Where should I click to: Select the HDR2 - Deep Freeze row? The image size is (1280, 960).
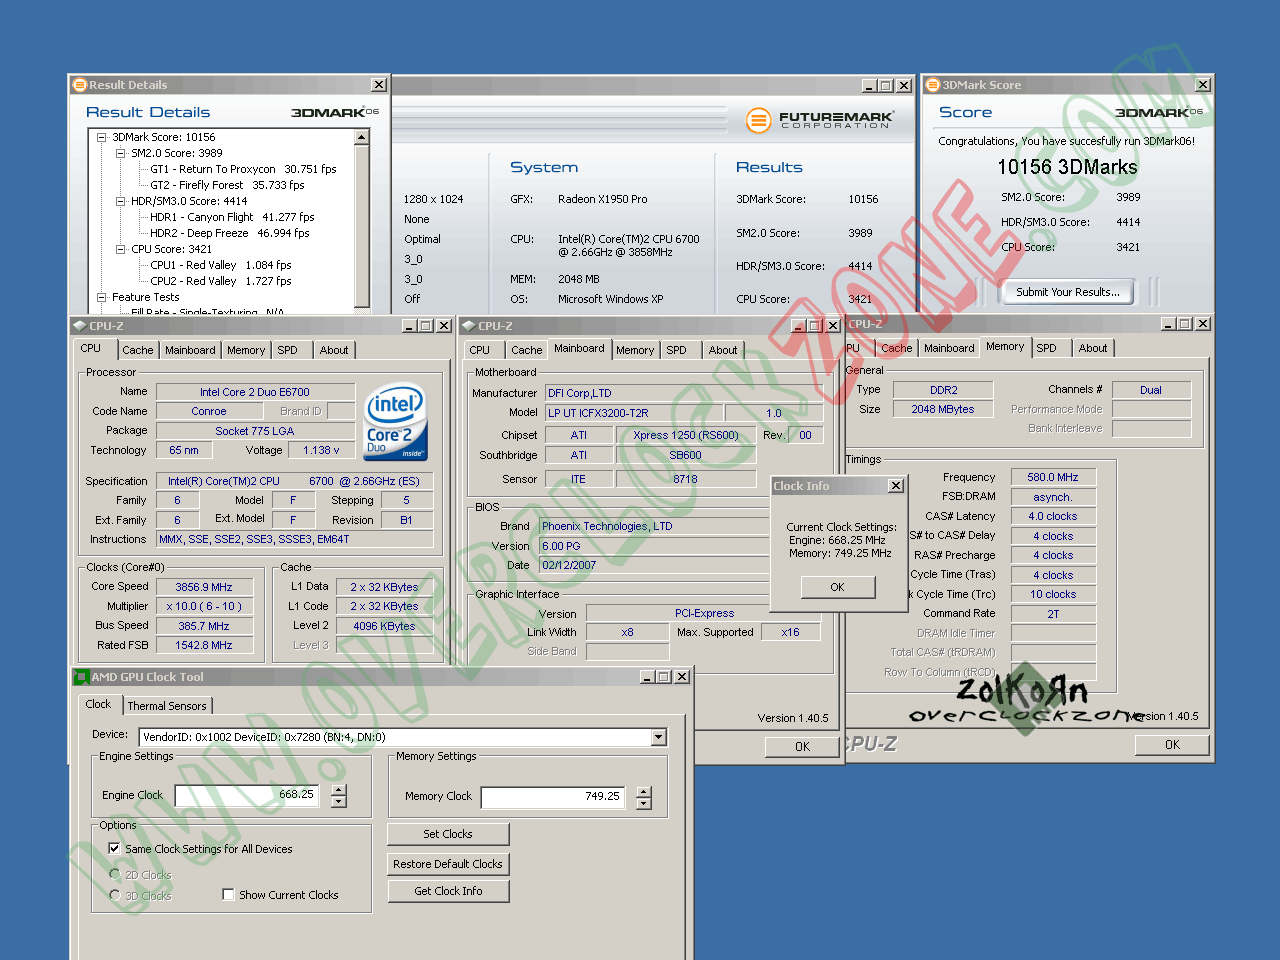(229, 234)
